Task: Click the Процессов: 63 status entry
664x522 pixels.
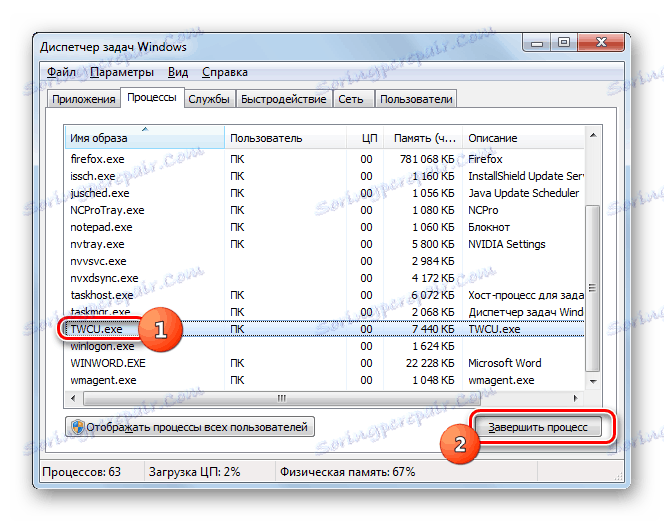Action: (x=81, y=472)
